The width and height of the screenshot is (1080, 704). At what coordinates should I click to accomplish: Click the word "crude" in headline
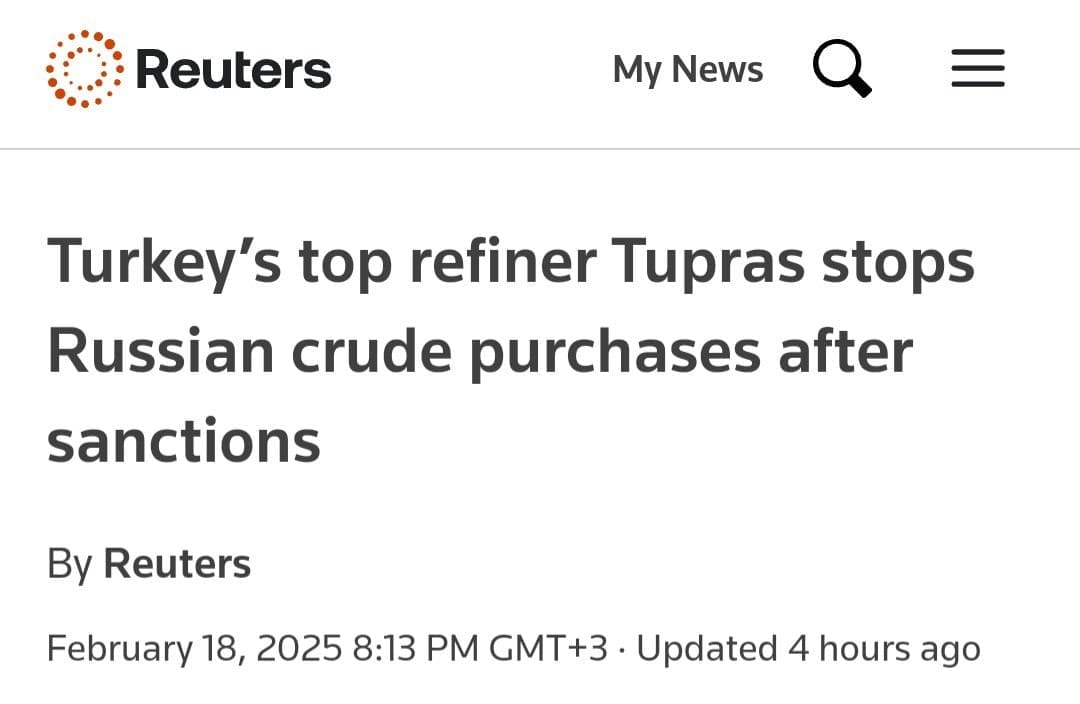371,352
